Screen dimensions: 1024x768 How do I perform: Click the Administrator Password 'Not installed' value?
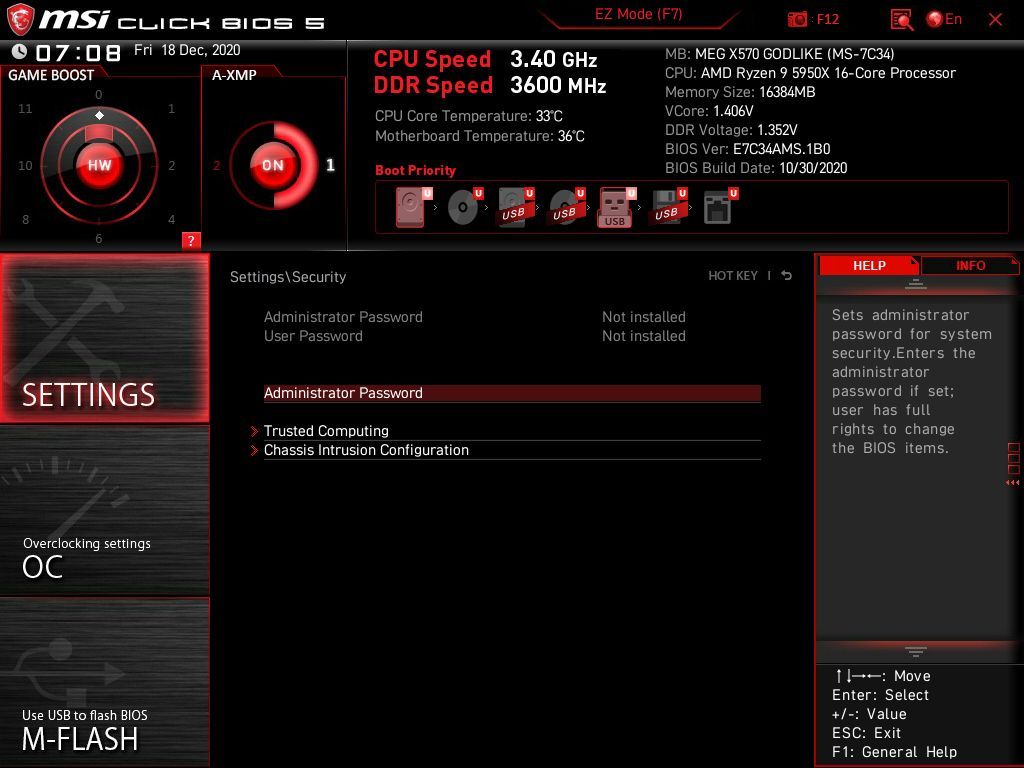(643, 317)
